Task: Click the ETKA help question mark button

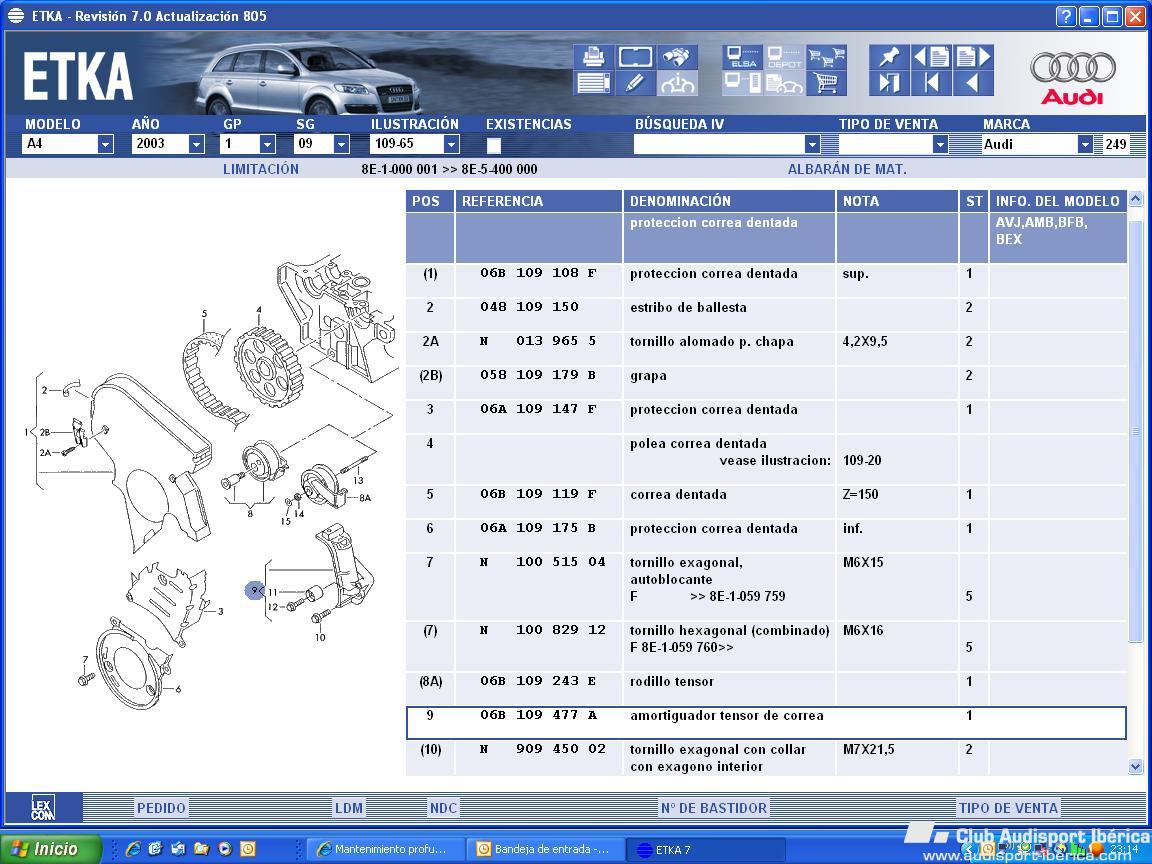Action: click(1066, 16)
